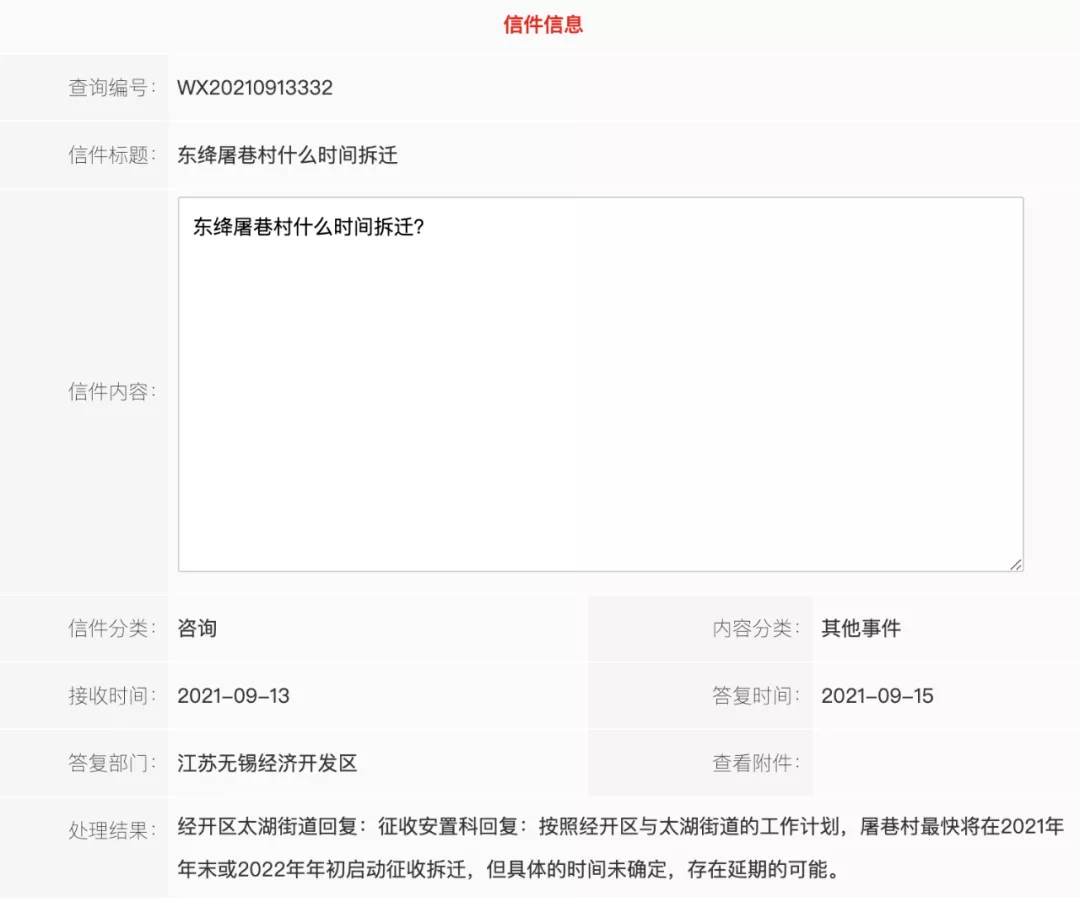Click the reply date 2021-09-15
This screenshot has width=1080, height=902.
877,696
